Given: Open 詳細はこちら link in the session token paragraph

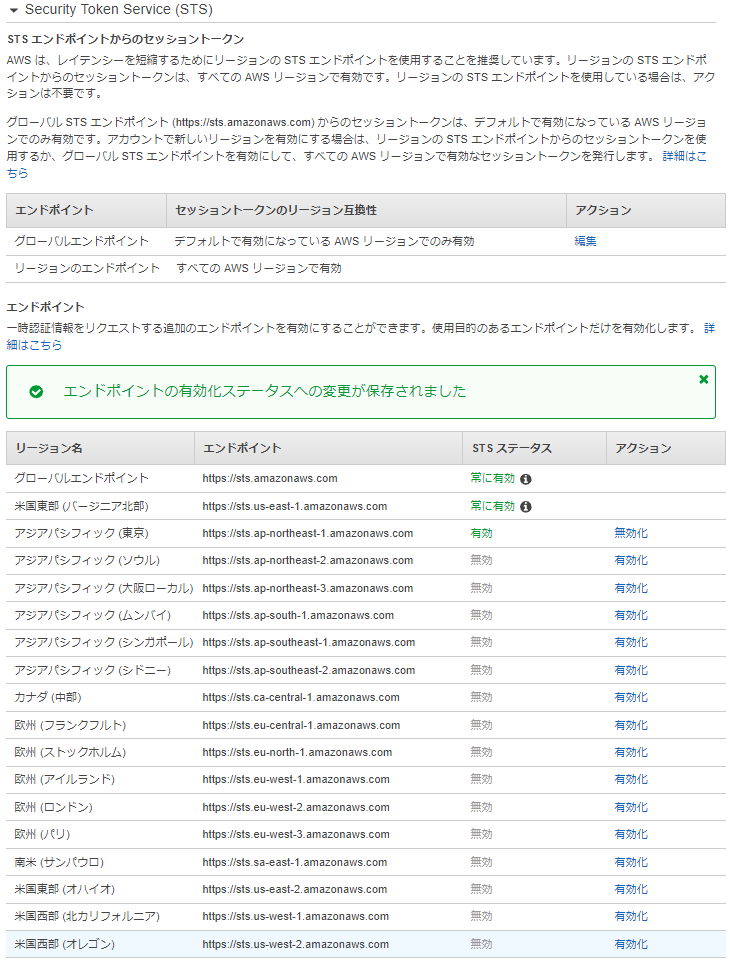Looking at the screenshot, I should [684, 156].
